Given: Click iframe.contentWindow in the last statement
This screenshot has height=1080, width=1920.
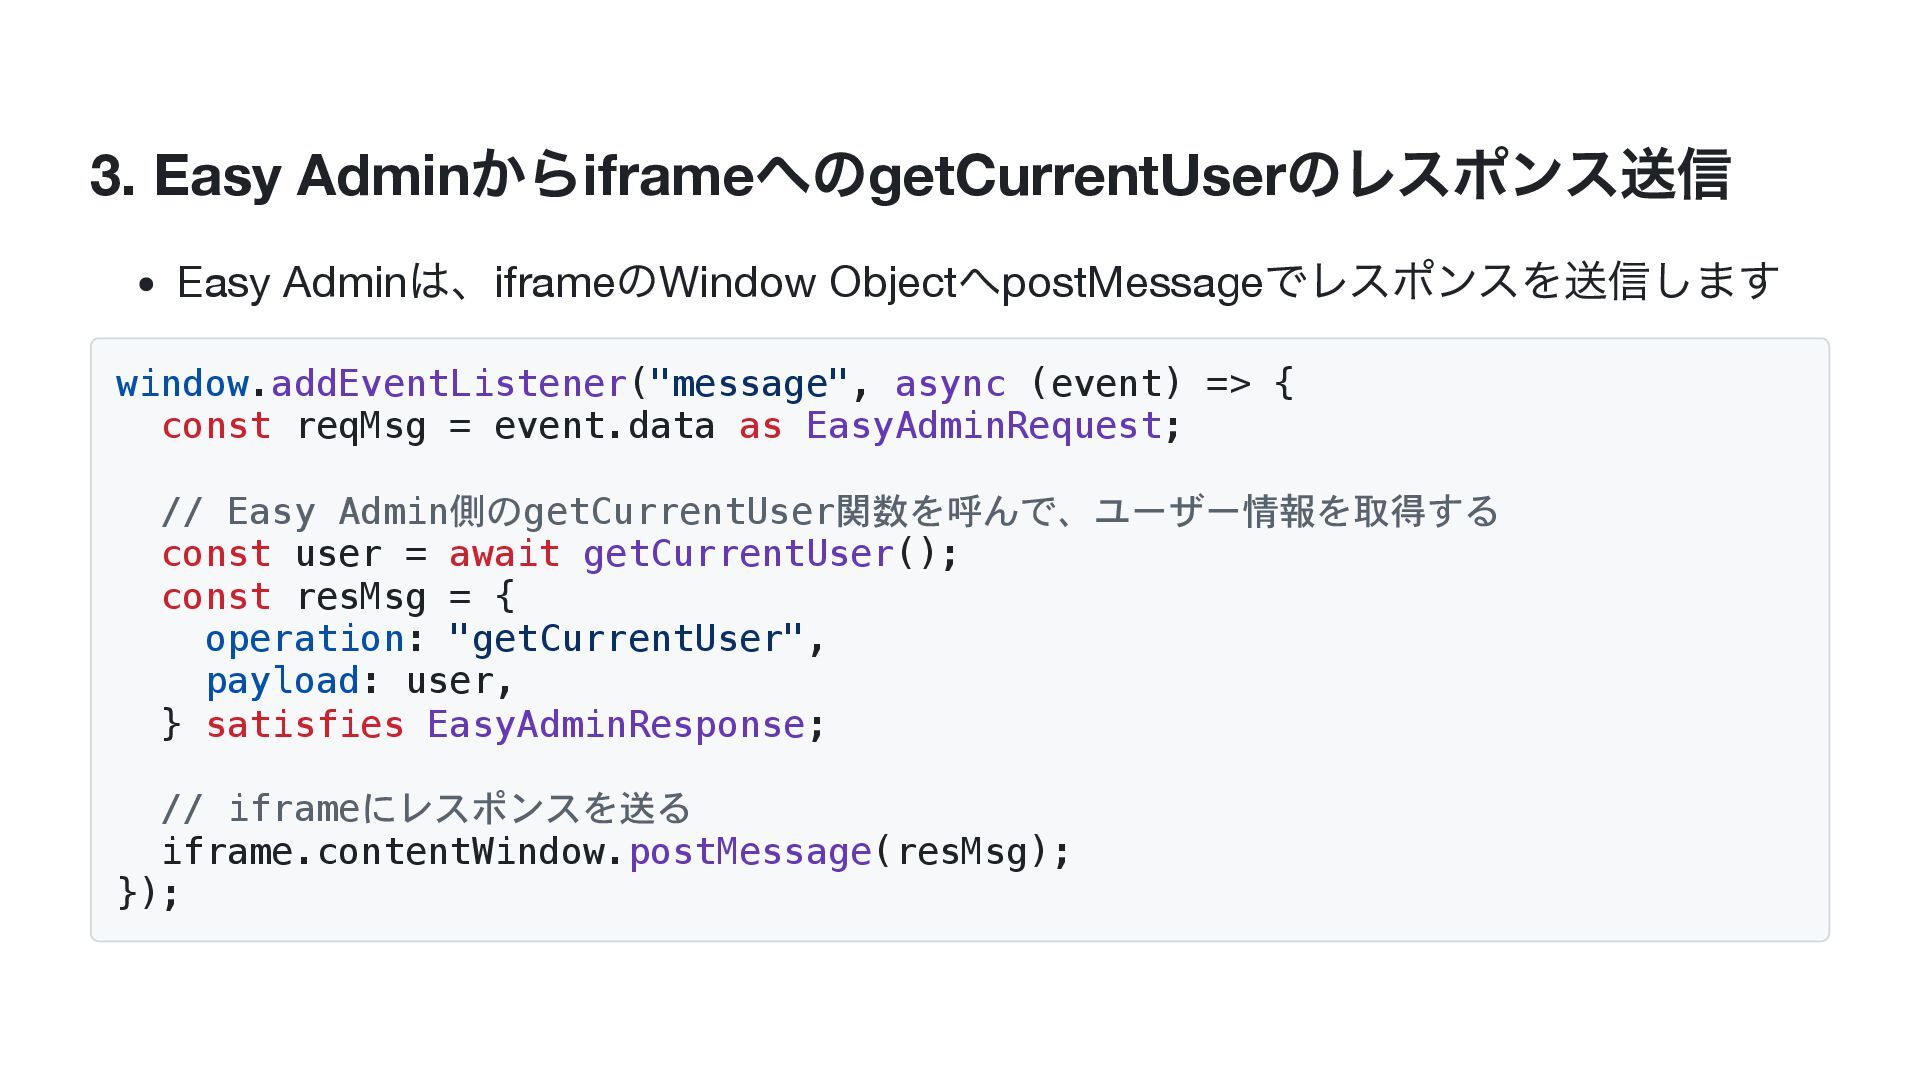Looking at the screenshot, I should pos(393,852).
